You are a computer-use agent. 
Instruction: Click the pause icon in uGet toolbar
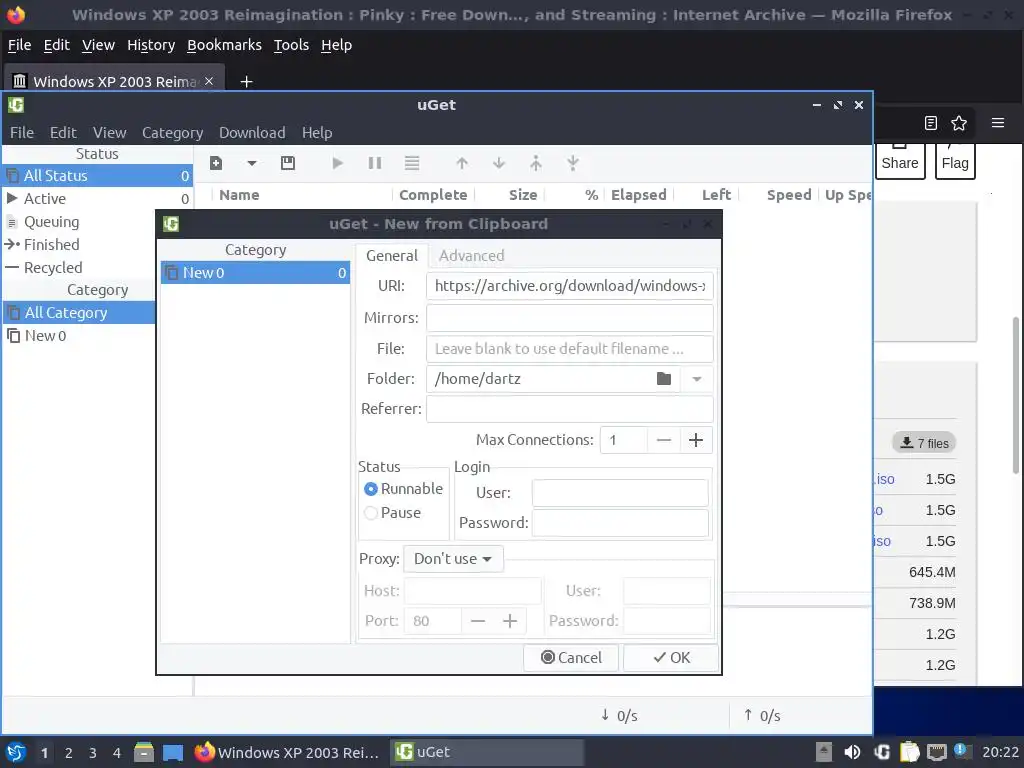coord(375,163)
